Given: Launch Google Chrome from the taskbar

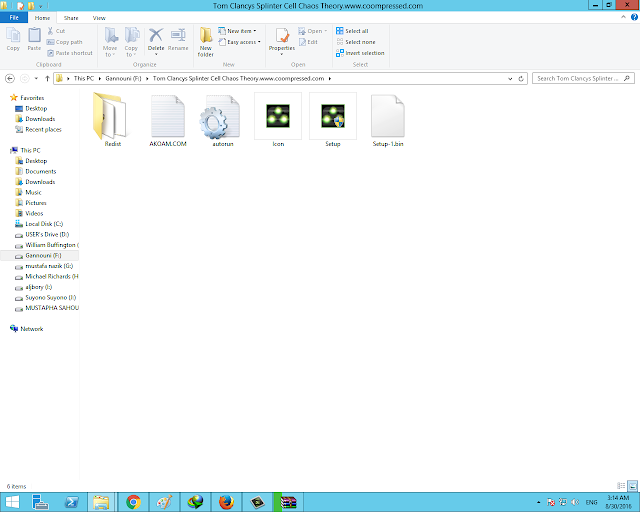Looking at the screenshot, I should 133,502.
